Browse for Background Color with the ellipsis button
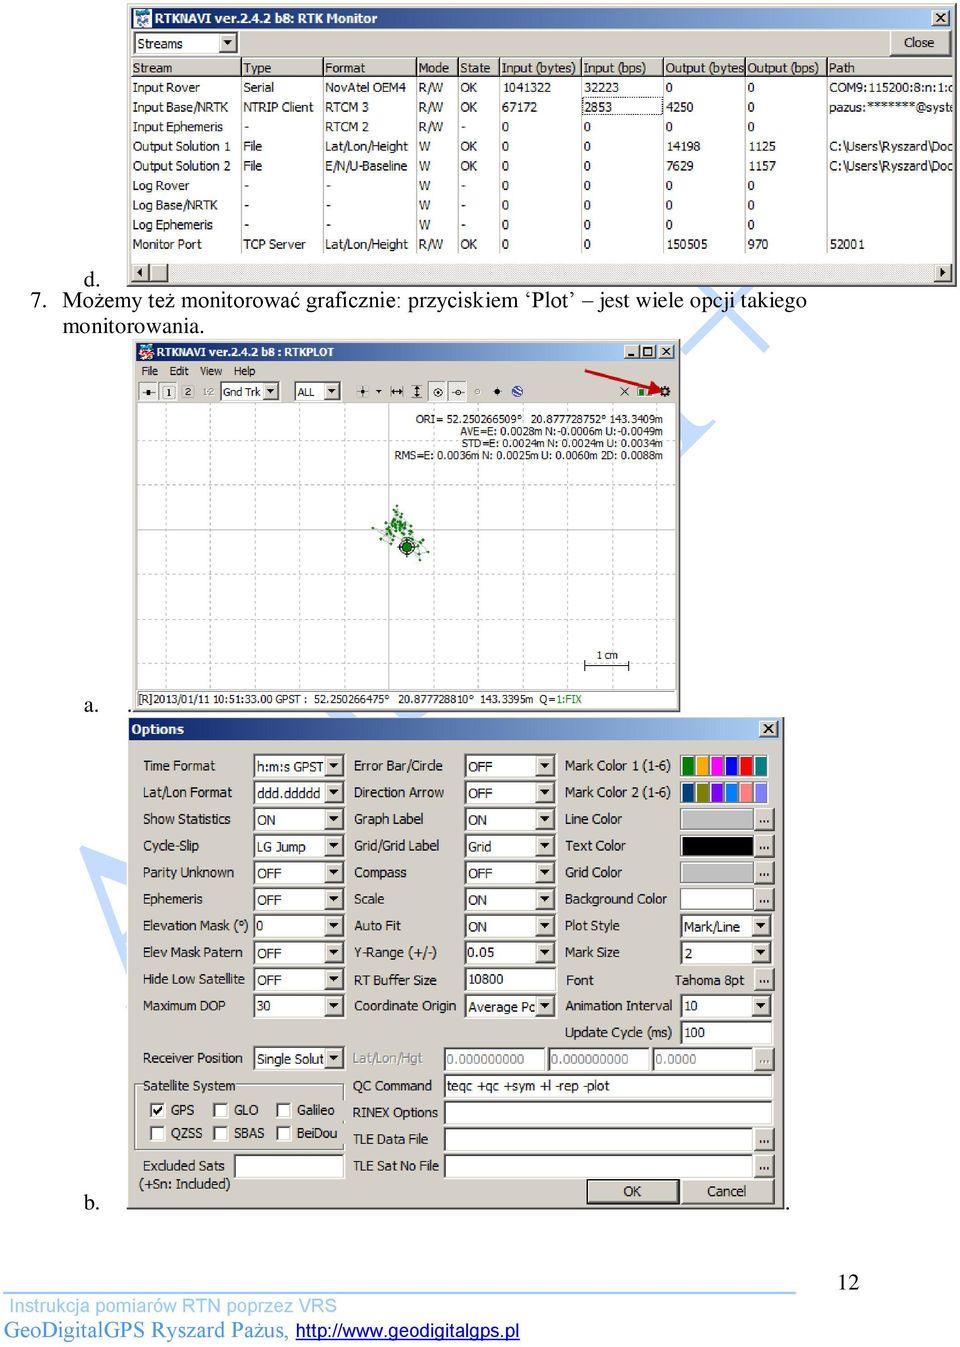 764,899
